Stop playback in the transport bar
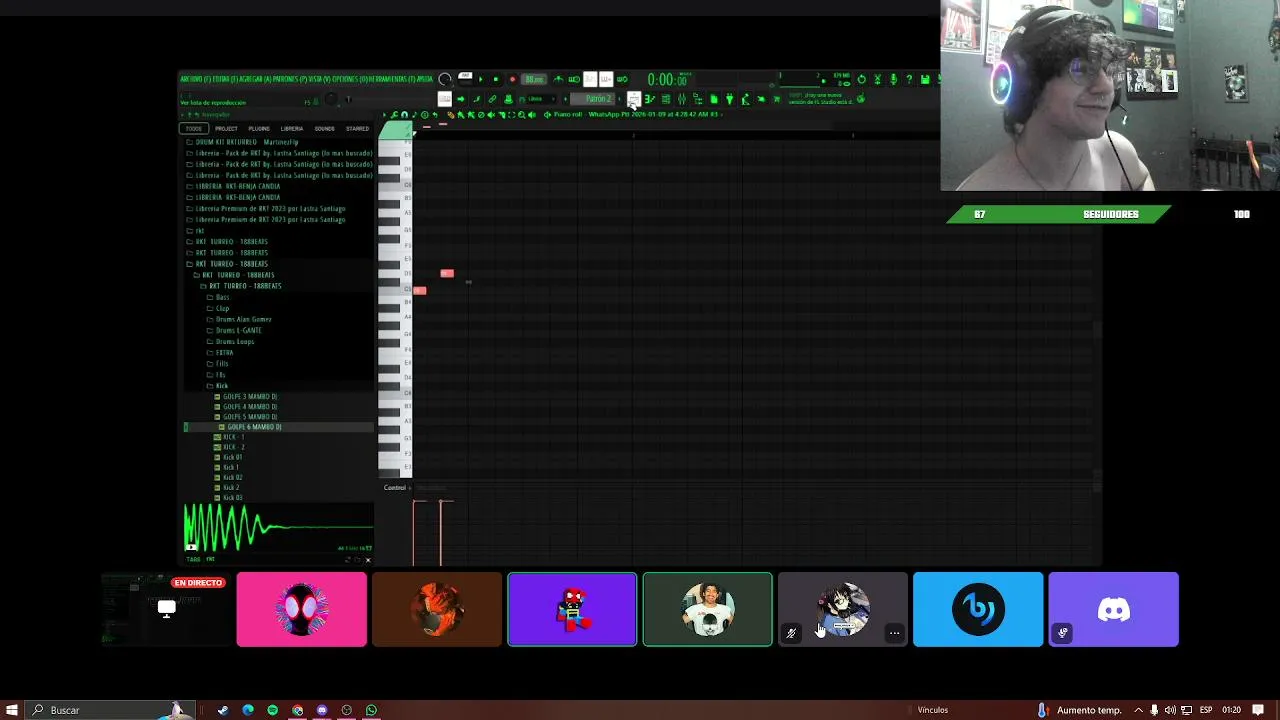The height and width of the screenshot is (720, 1280). point(496,79)
